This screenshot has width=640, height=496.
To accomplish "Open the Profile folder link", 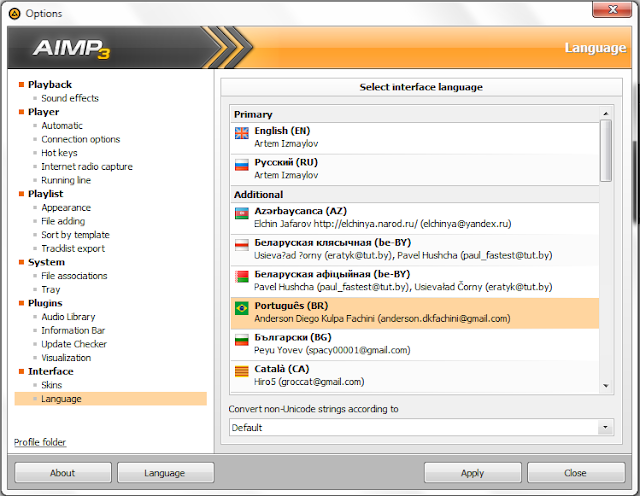I will (x=40, y=443).
